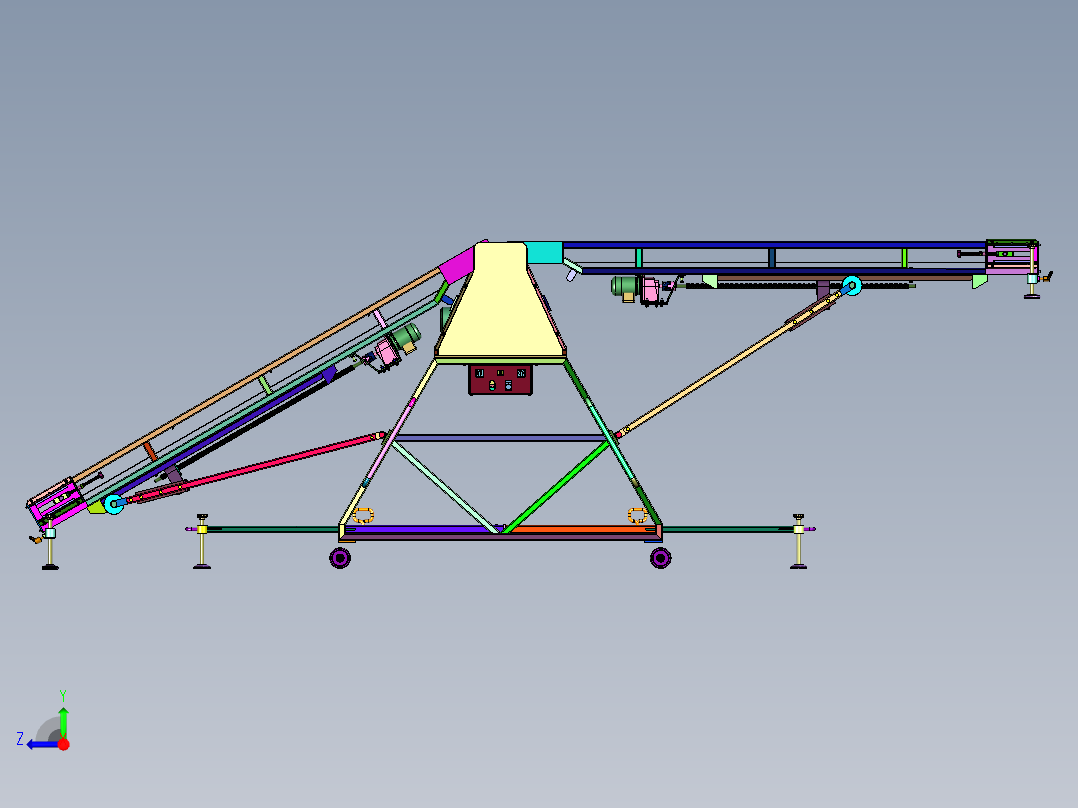
Task: Select the magenta block atop inclined conveyor
Action: pyautogui.click(x=457, y=265)
